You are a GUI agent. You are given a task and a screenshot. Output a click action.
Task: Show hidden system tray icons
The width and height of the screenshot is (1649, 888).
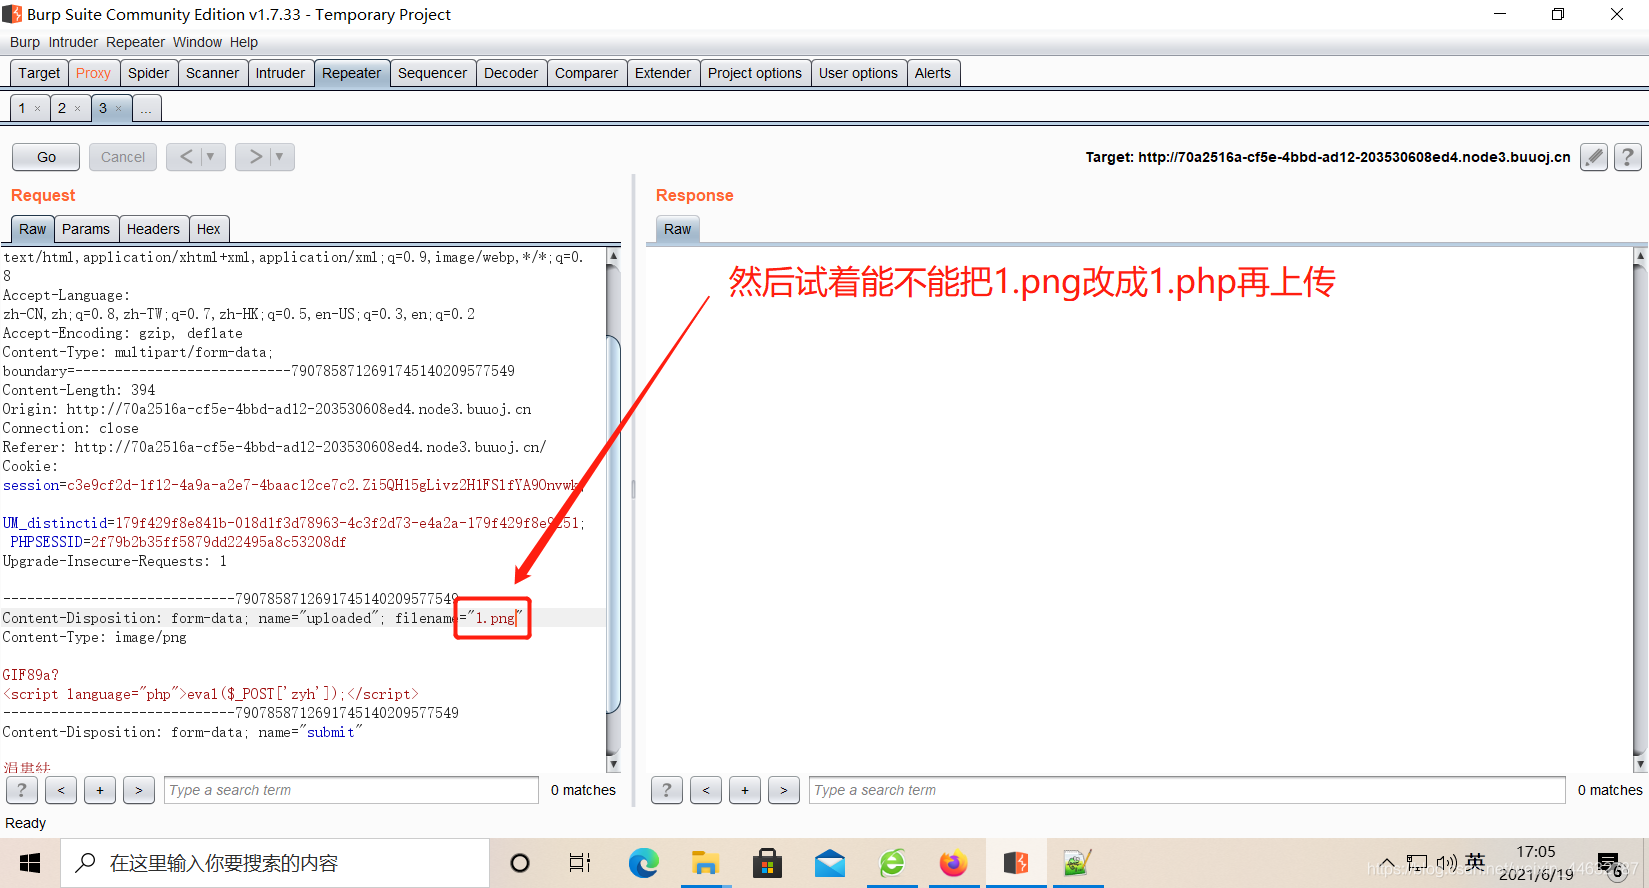point(1387,863)
